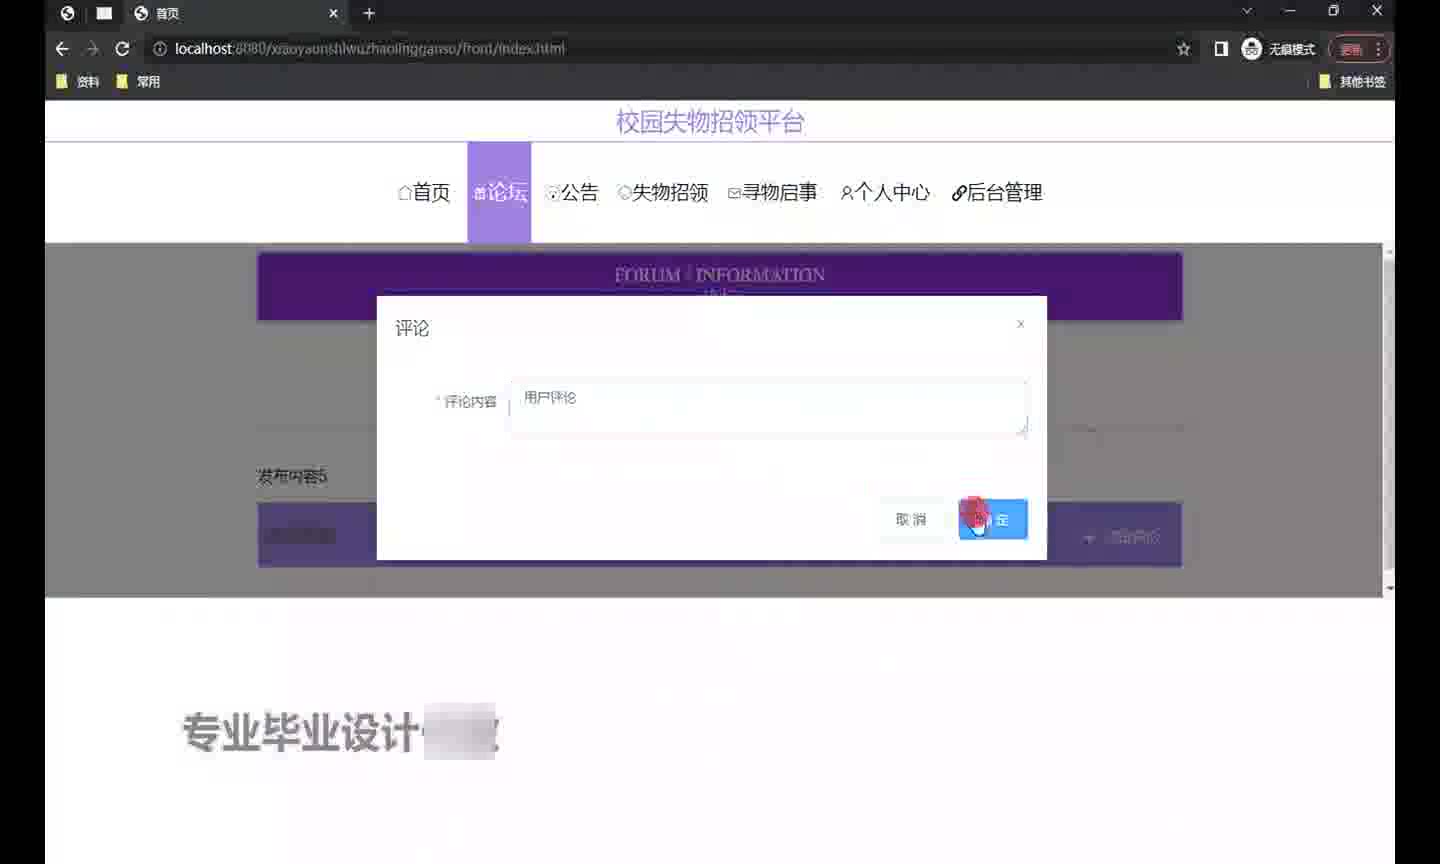This screenshot has width=1440, height=864.
Task: Click the 校园失物招领平台 site title
Action: tap(710, 122)
